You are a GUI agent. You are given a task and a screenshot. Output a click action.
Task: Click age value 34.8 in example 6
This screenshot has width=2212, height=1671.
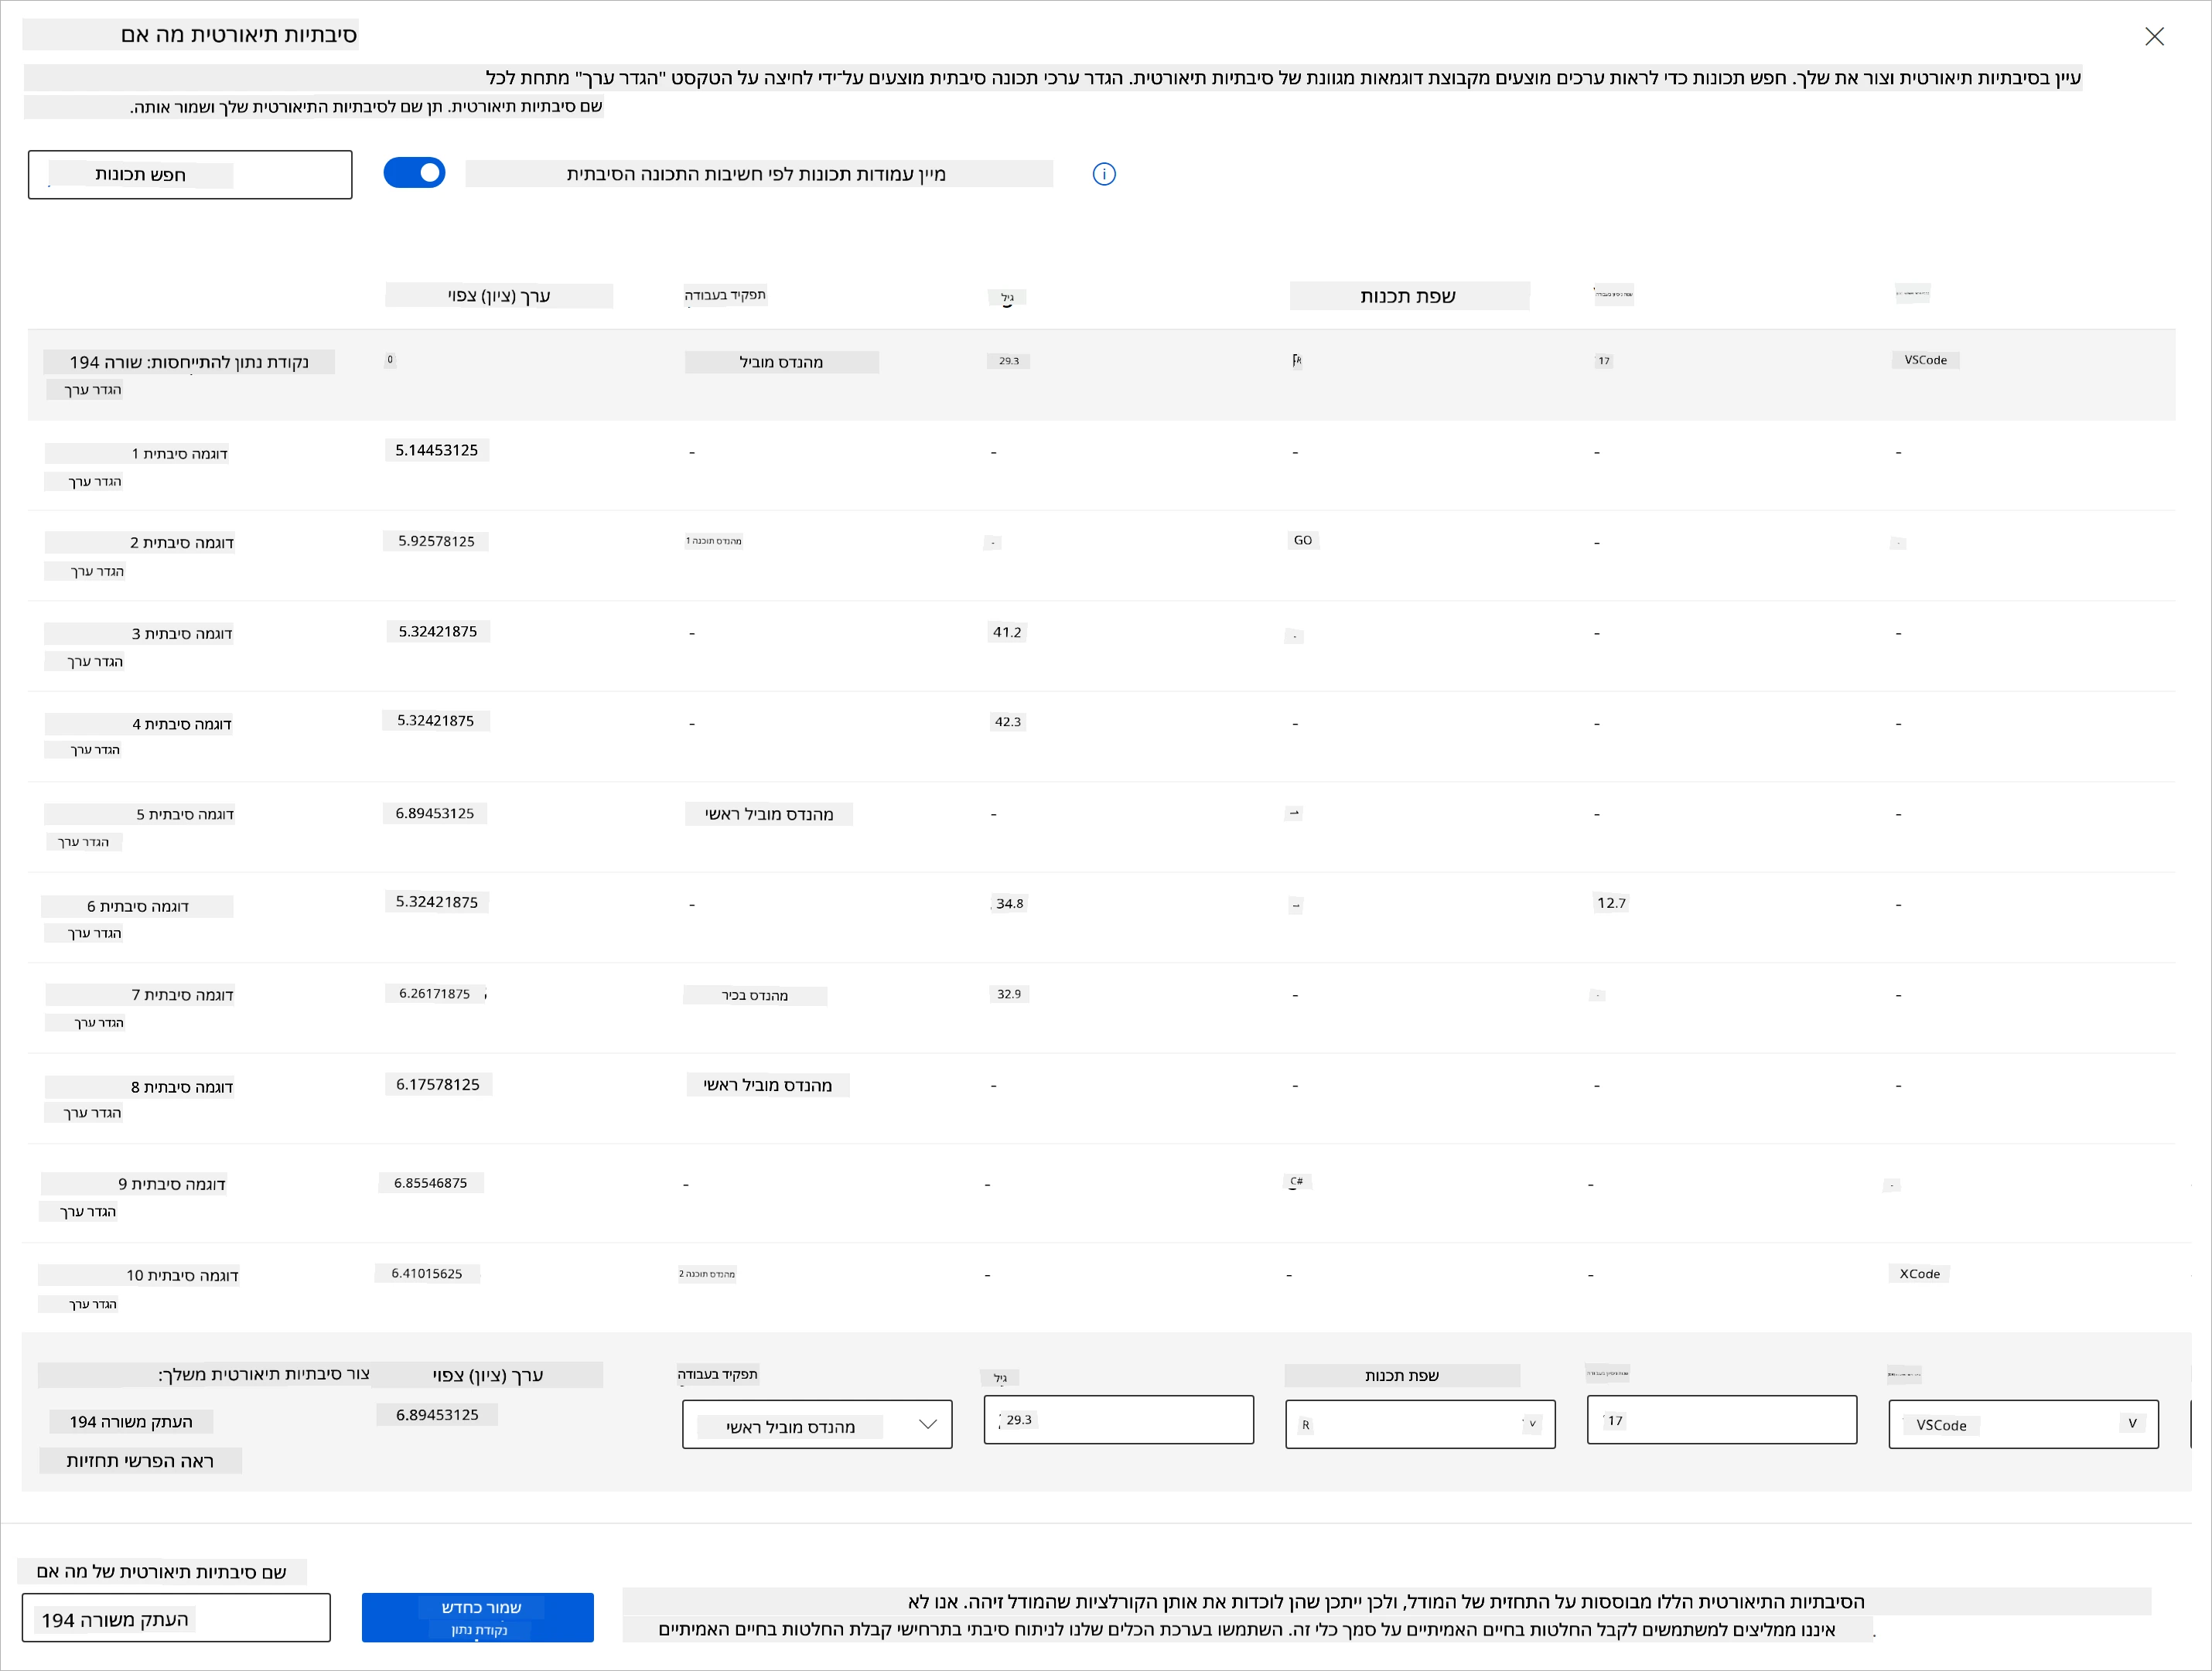1009,903
